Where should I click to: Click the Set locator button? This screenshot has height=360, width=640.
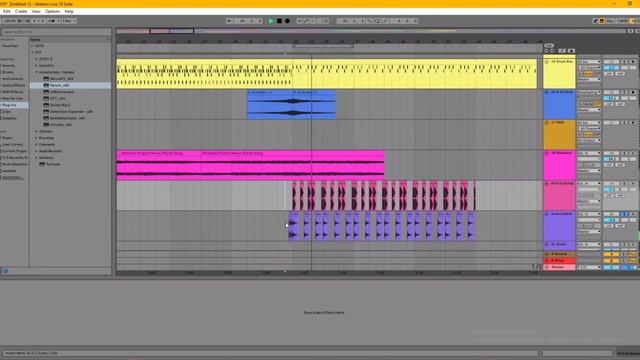pos(549,45)
